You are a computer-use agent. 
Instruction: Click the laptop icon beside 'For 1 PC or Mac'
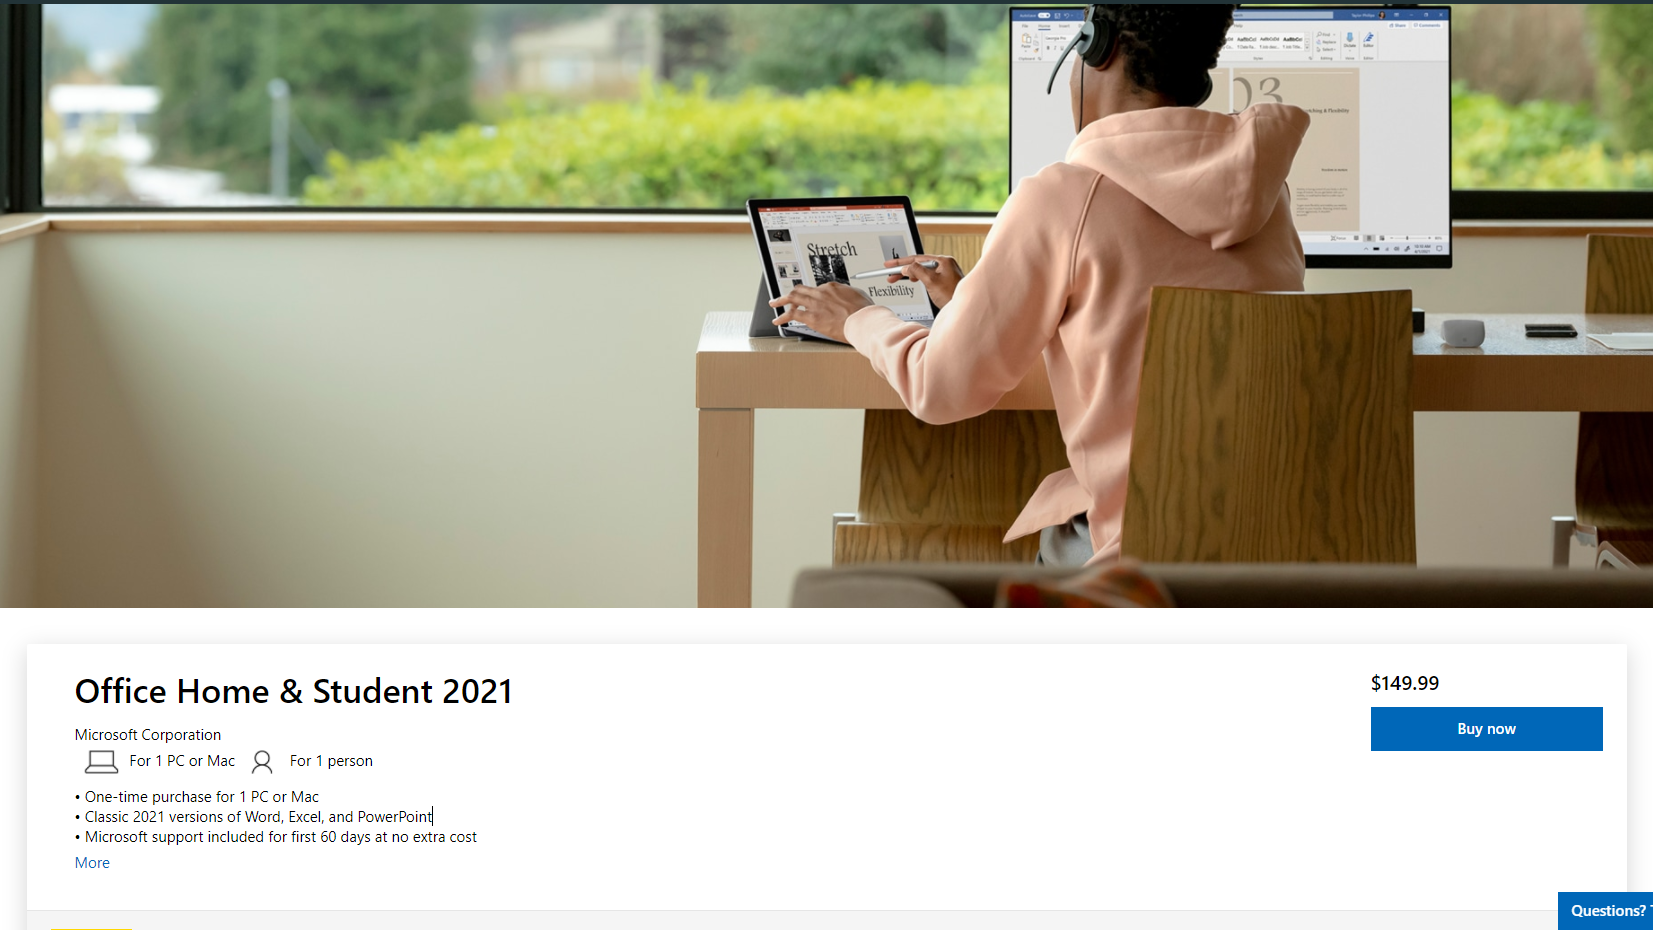[x=101, y=761]
